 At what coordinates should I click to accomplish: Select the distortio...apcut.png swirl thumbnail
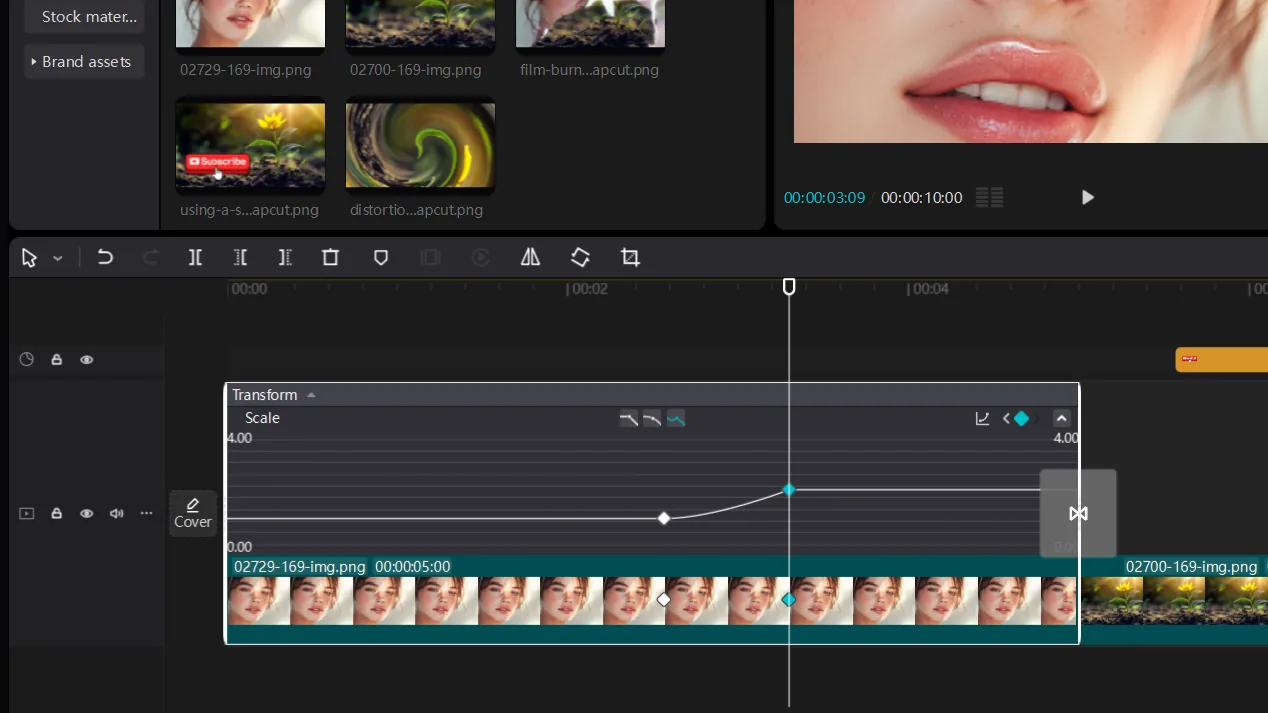(x=420, y=145)
